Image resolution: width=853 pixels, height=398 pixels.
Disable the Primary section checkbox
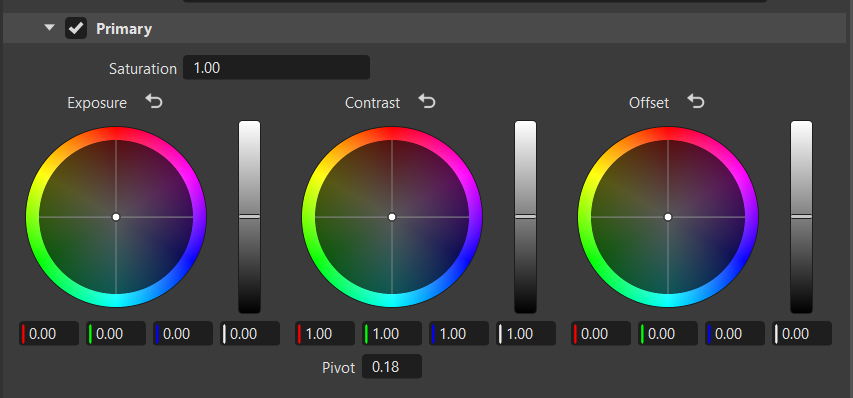pyautogui.click(x=76, y=28)
